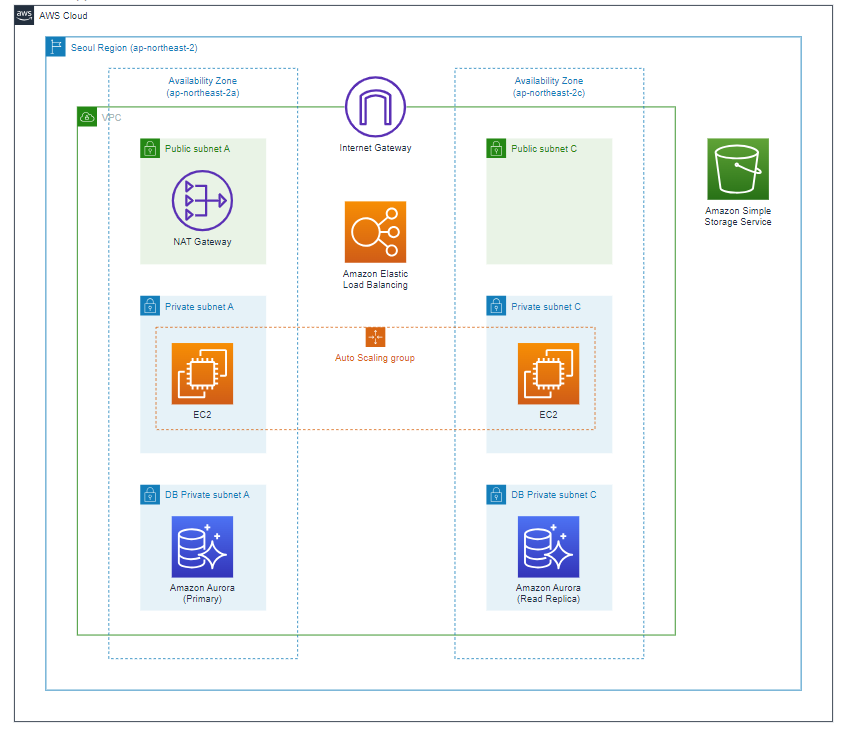
Task: Select the AWS Cloud header label
Action: [63, 16]
